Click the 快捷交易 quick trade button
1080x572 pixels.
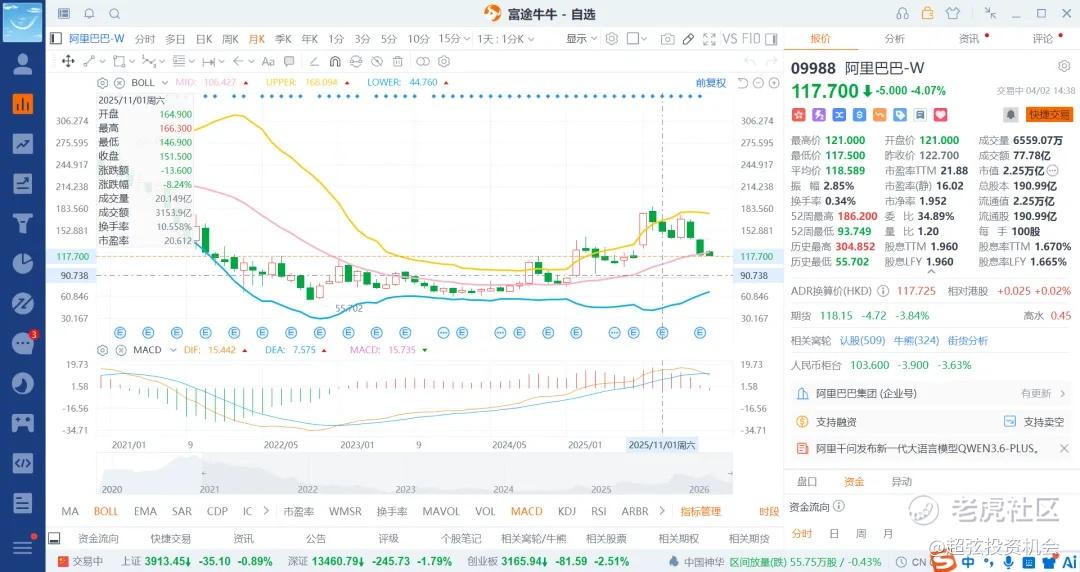pyautogui.click(x=1049, y=114)
